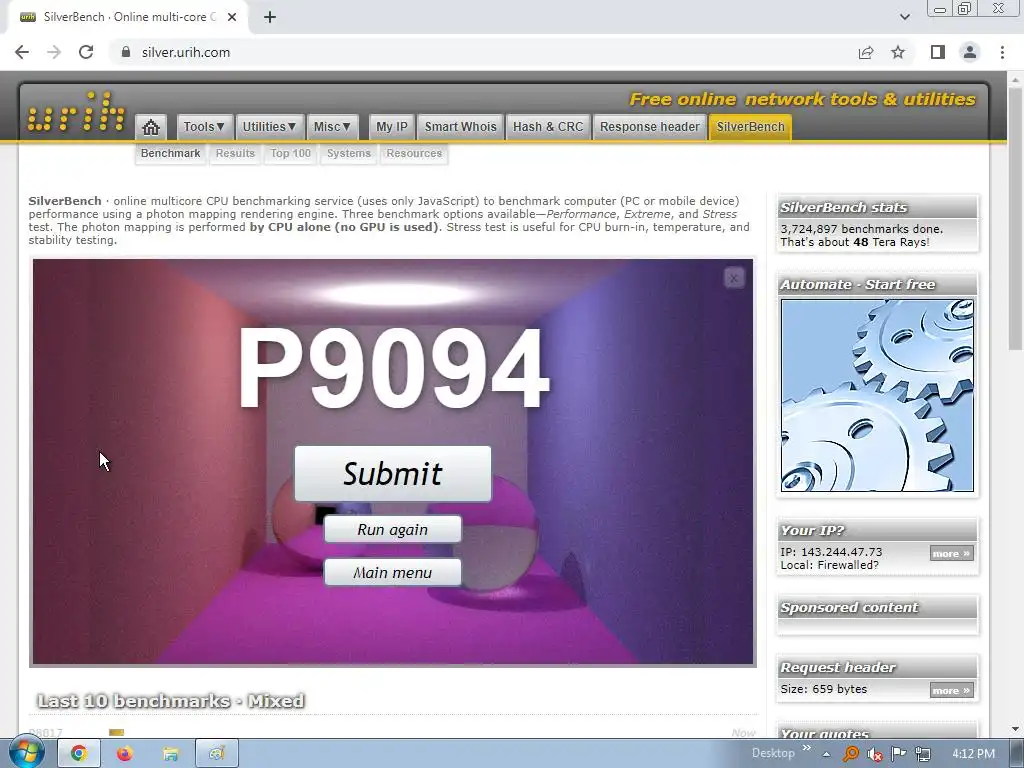Bookmark this page with the star
The image size is (1024, 768).
pos(898,52)
